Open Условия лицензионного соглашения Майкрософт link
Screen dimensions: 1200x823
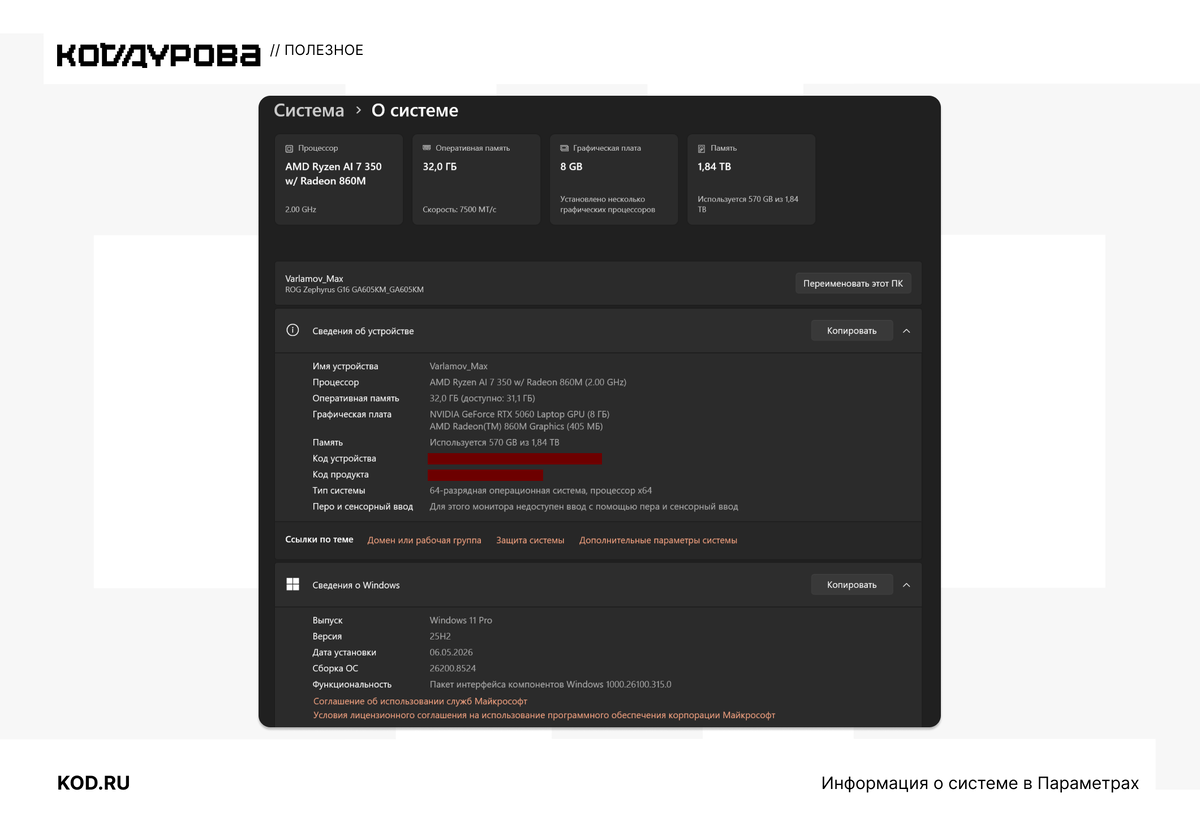tap(544, 715)
